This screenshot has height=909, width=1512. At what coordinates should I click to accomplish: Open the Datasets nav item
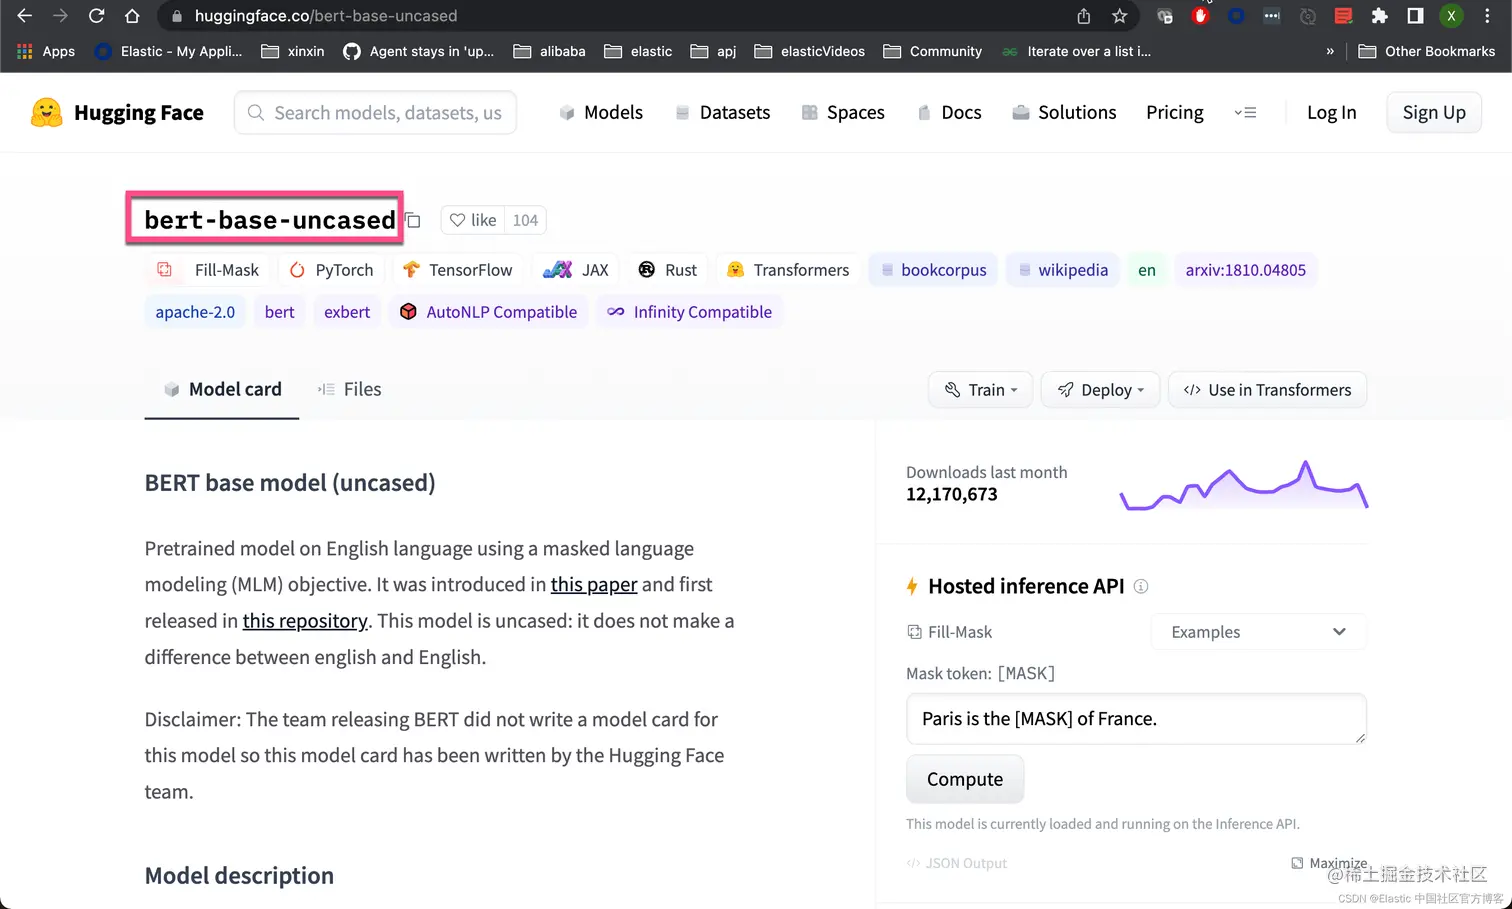click(x=722, y=112)
